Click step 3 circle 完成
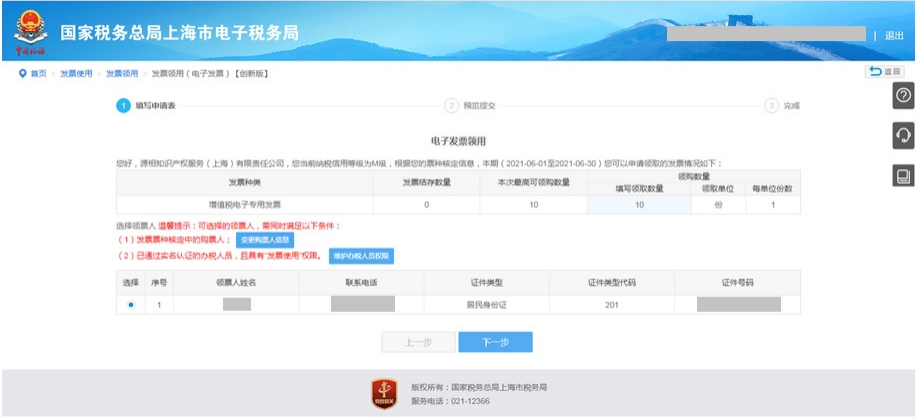Screen dimensions: 917x419 pos(771,106)
